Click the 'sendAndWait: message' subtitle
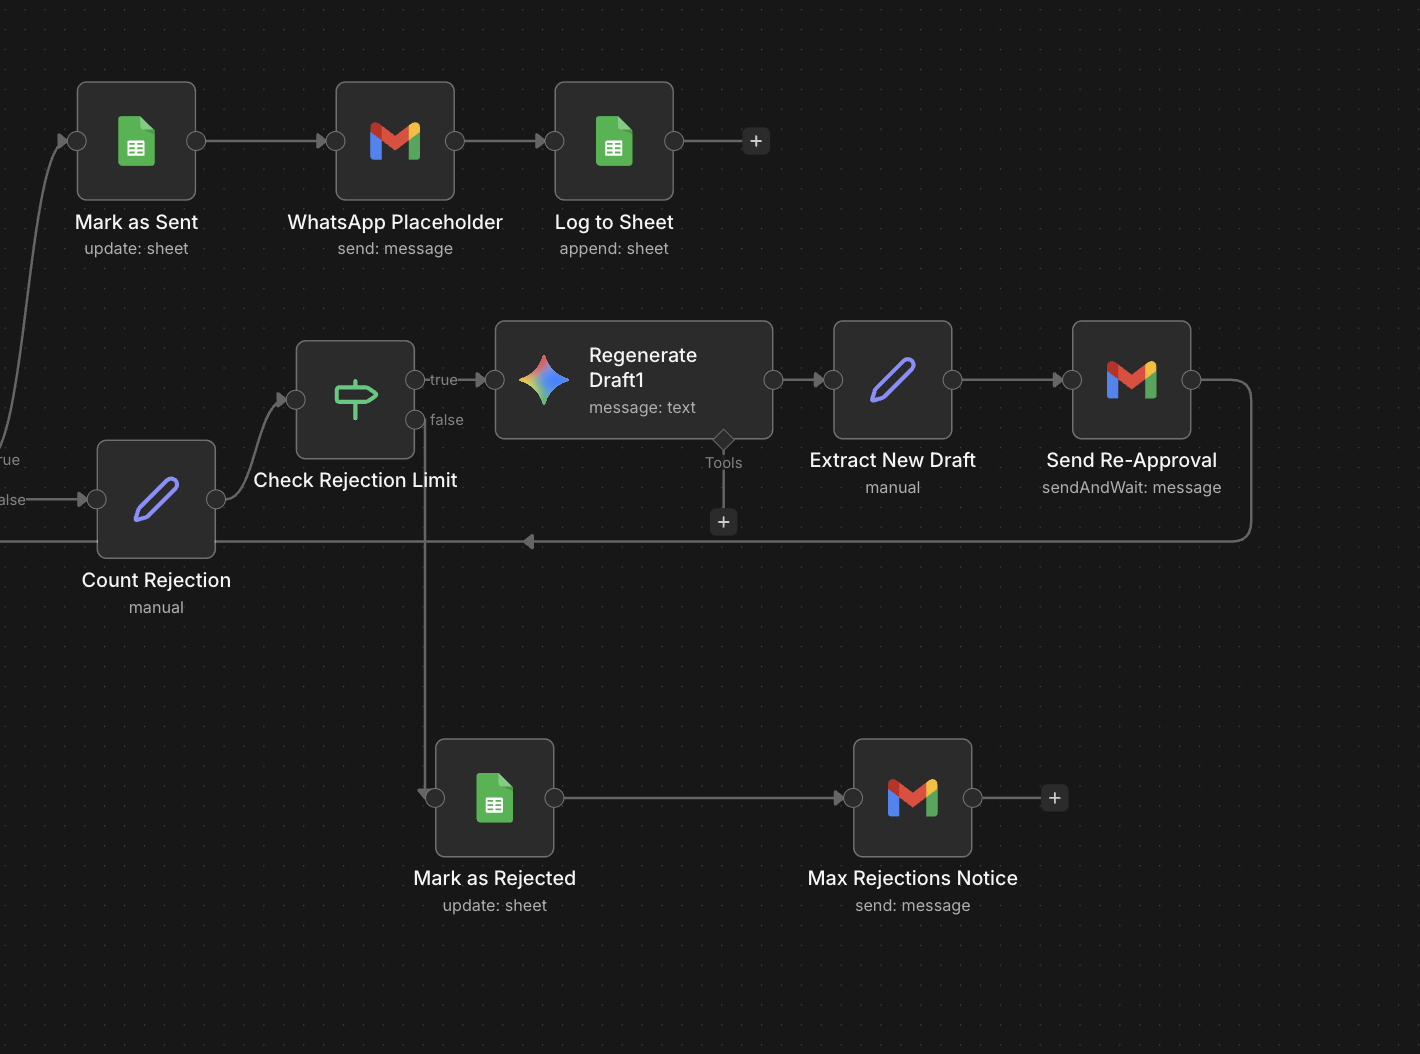 pyautogui.click(x=1131, y=487)
